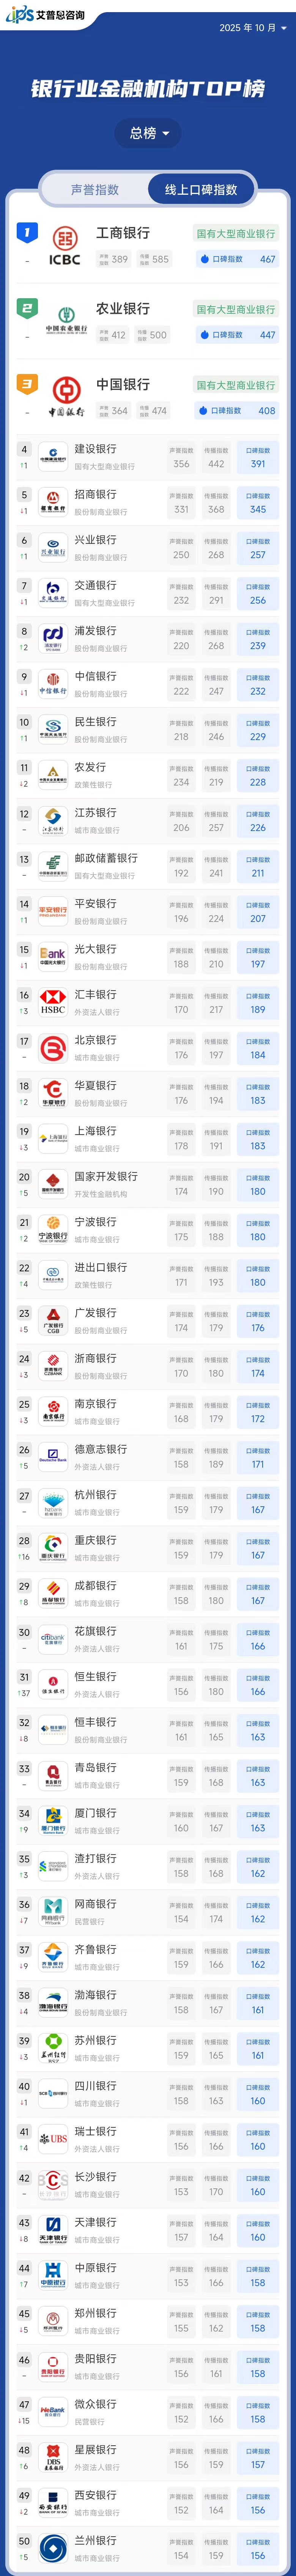Viewport: 296px width, 2576px height.
Task: Open the 建设银行 bank name link
Action: pyautogui.click(x=96, y=449)
